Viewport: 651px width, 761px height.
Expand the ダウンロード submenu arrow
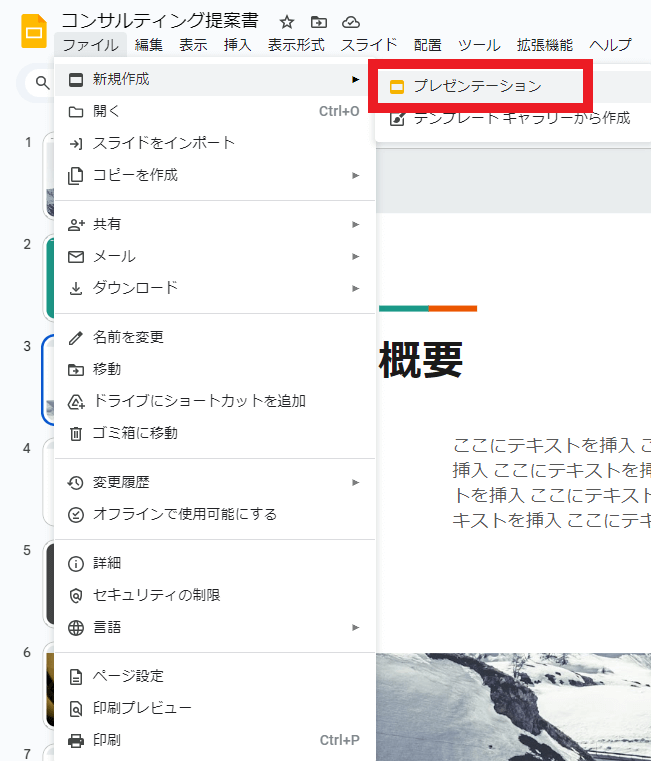[x=356, y=289]
